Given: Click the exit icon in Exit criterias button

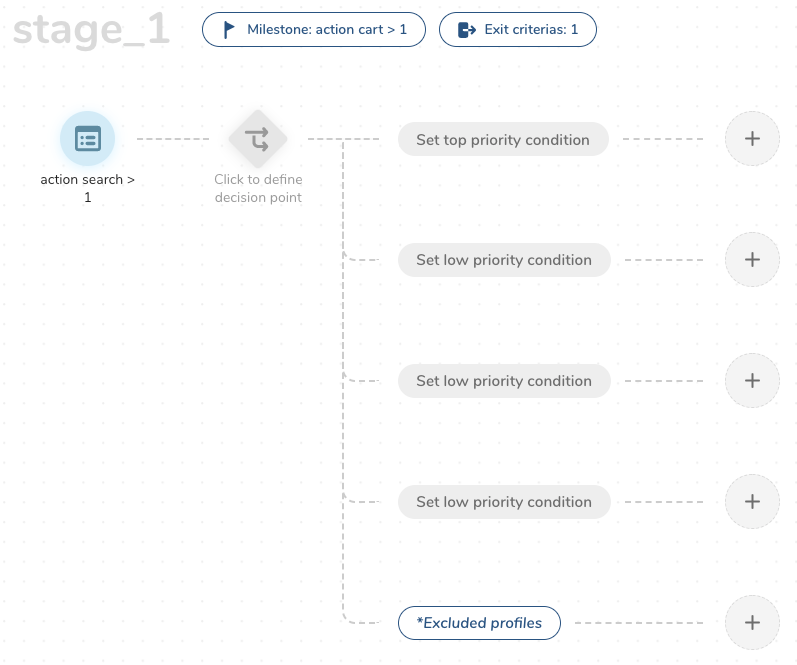Looking at the screenshot, I should [x=466, y=30].
